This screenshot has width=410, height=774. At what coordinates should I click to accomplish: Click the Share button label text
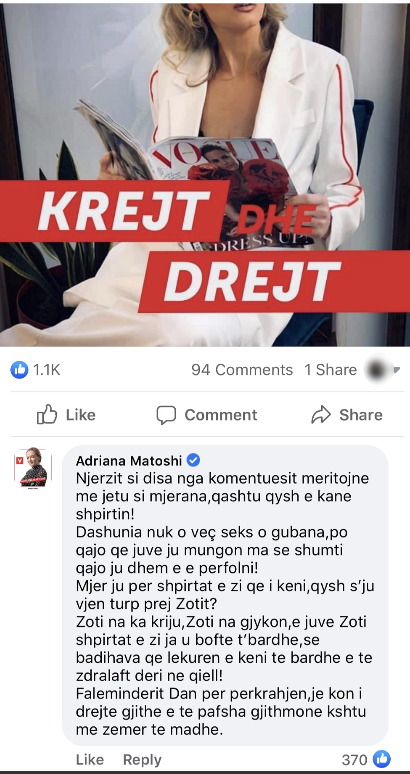point(361,415)
